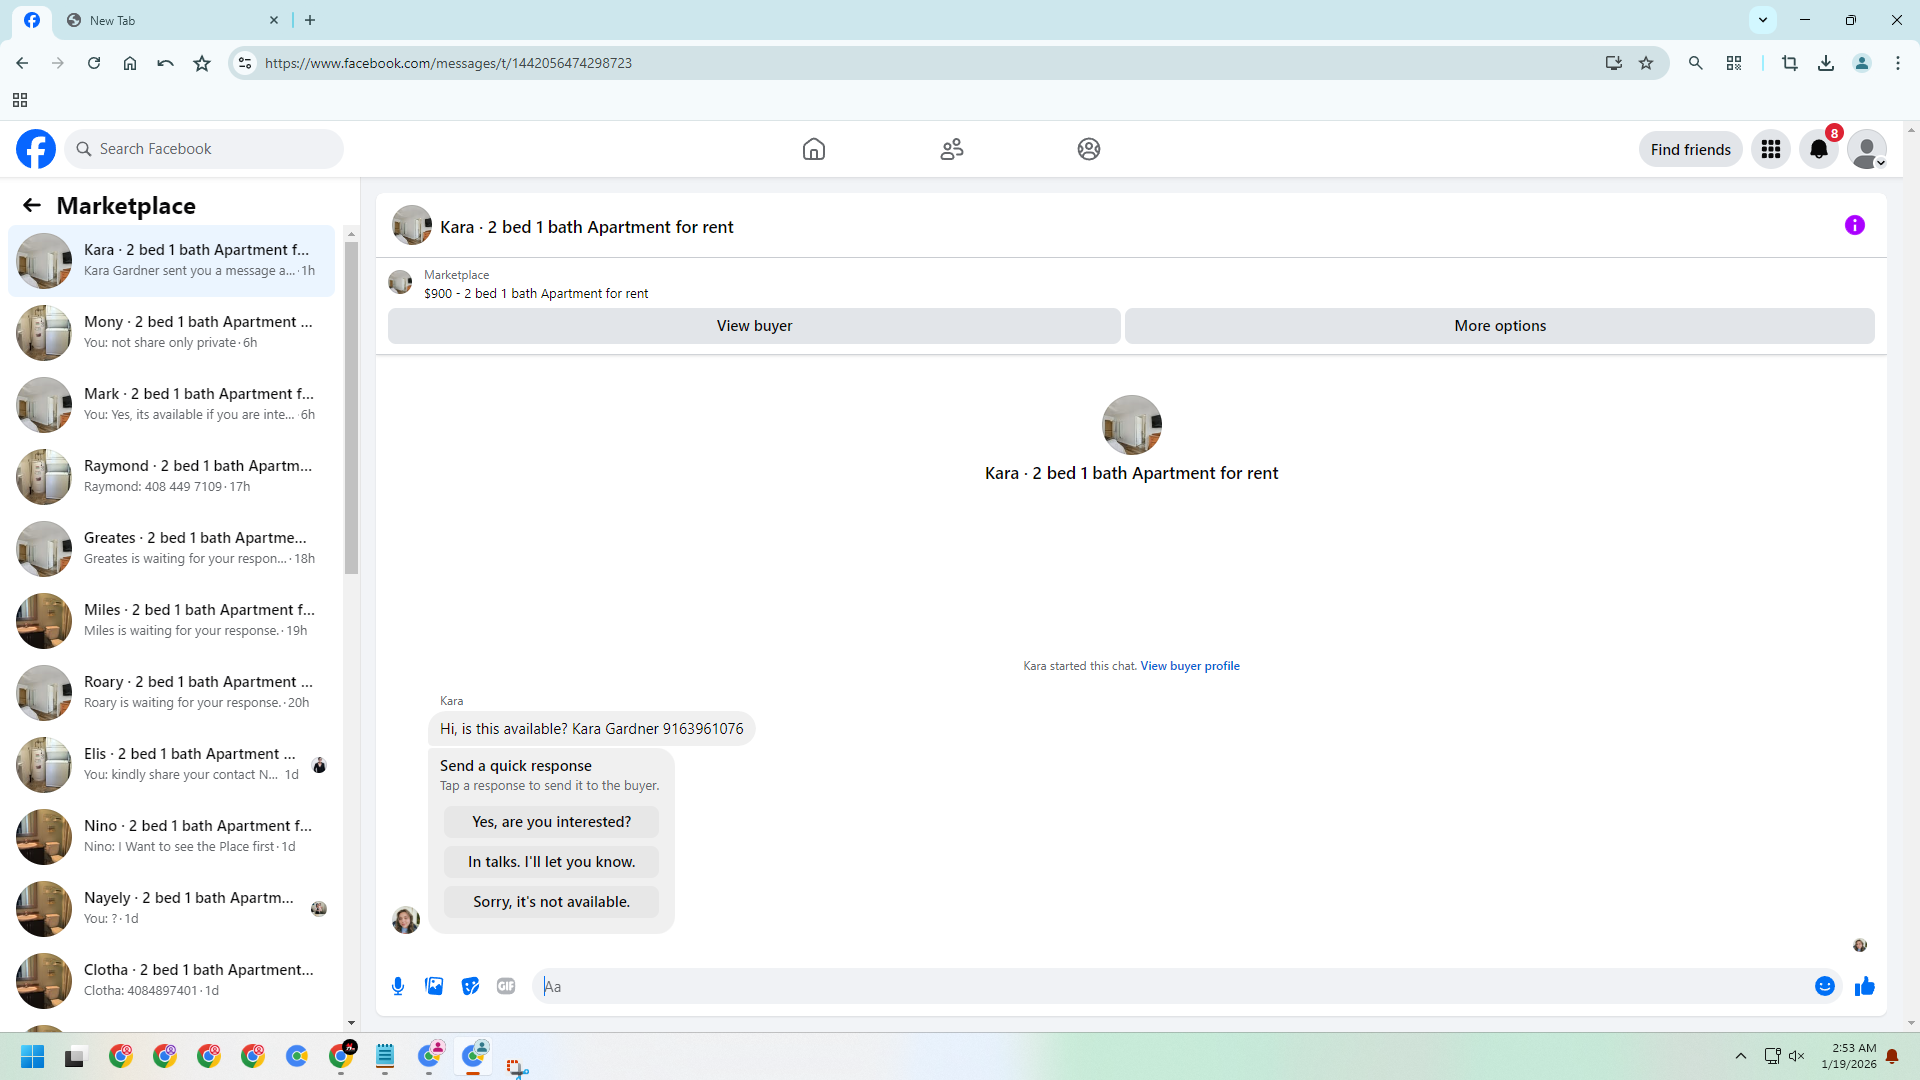Expand the tab search dropdown
Viewport: 1920px width, 1080px height.
point(1763,20)
